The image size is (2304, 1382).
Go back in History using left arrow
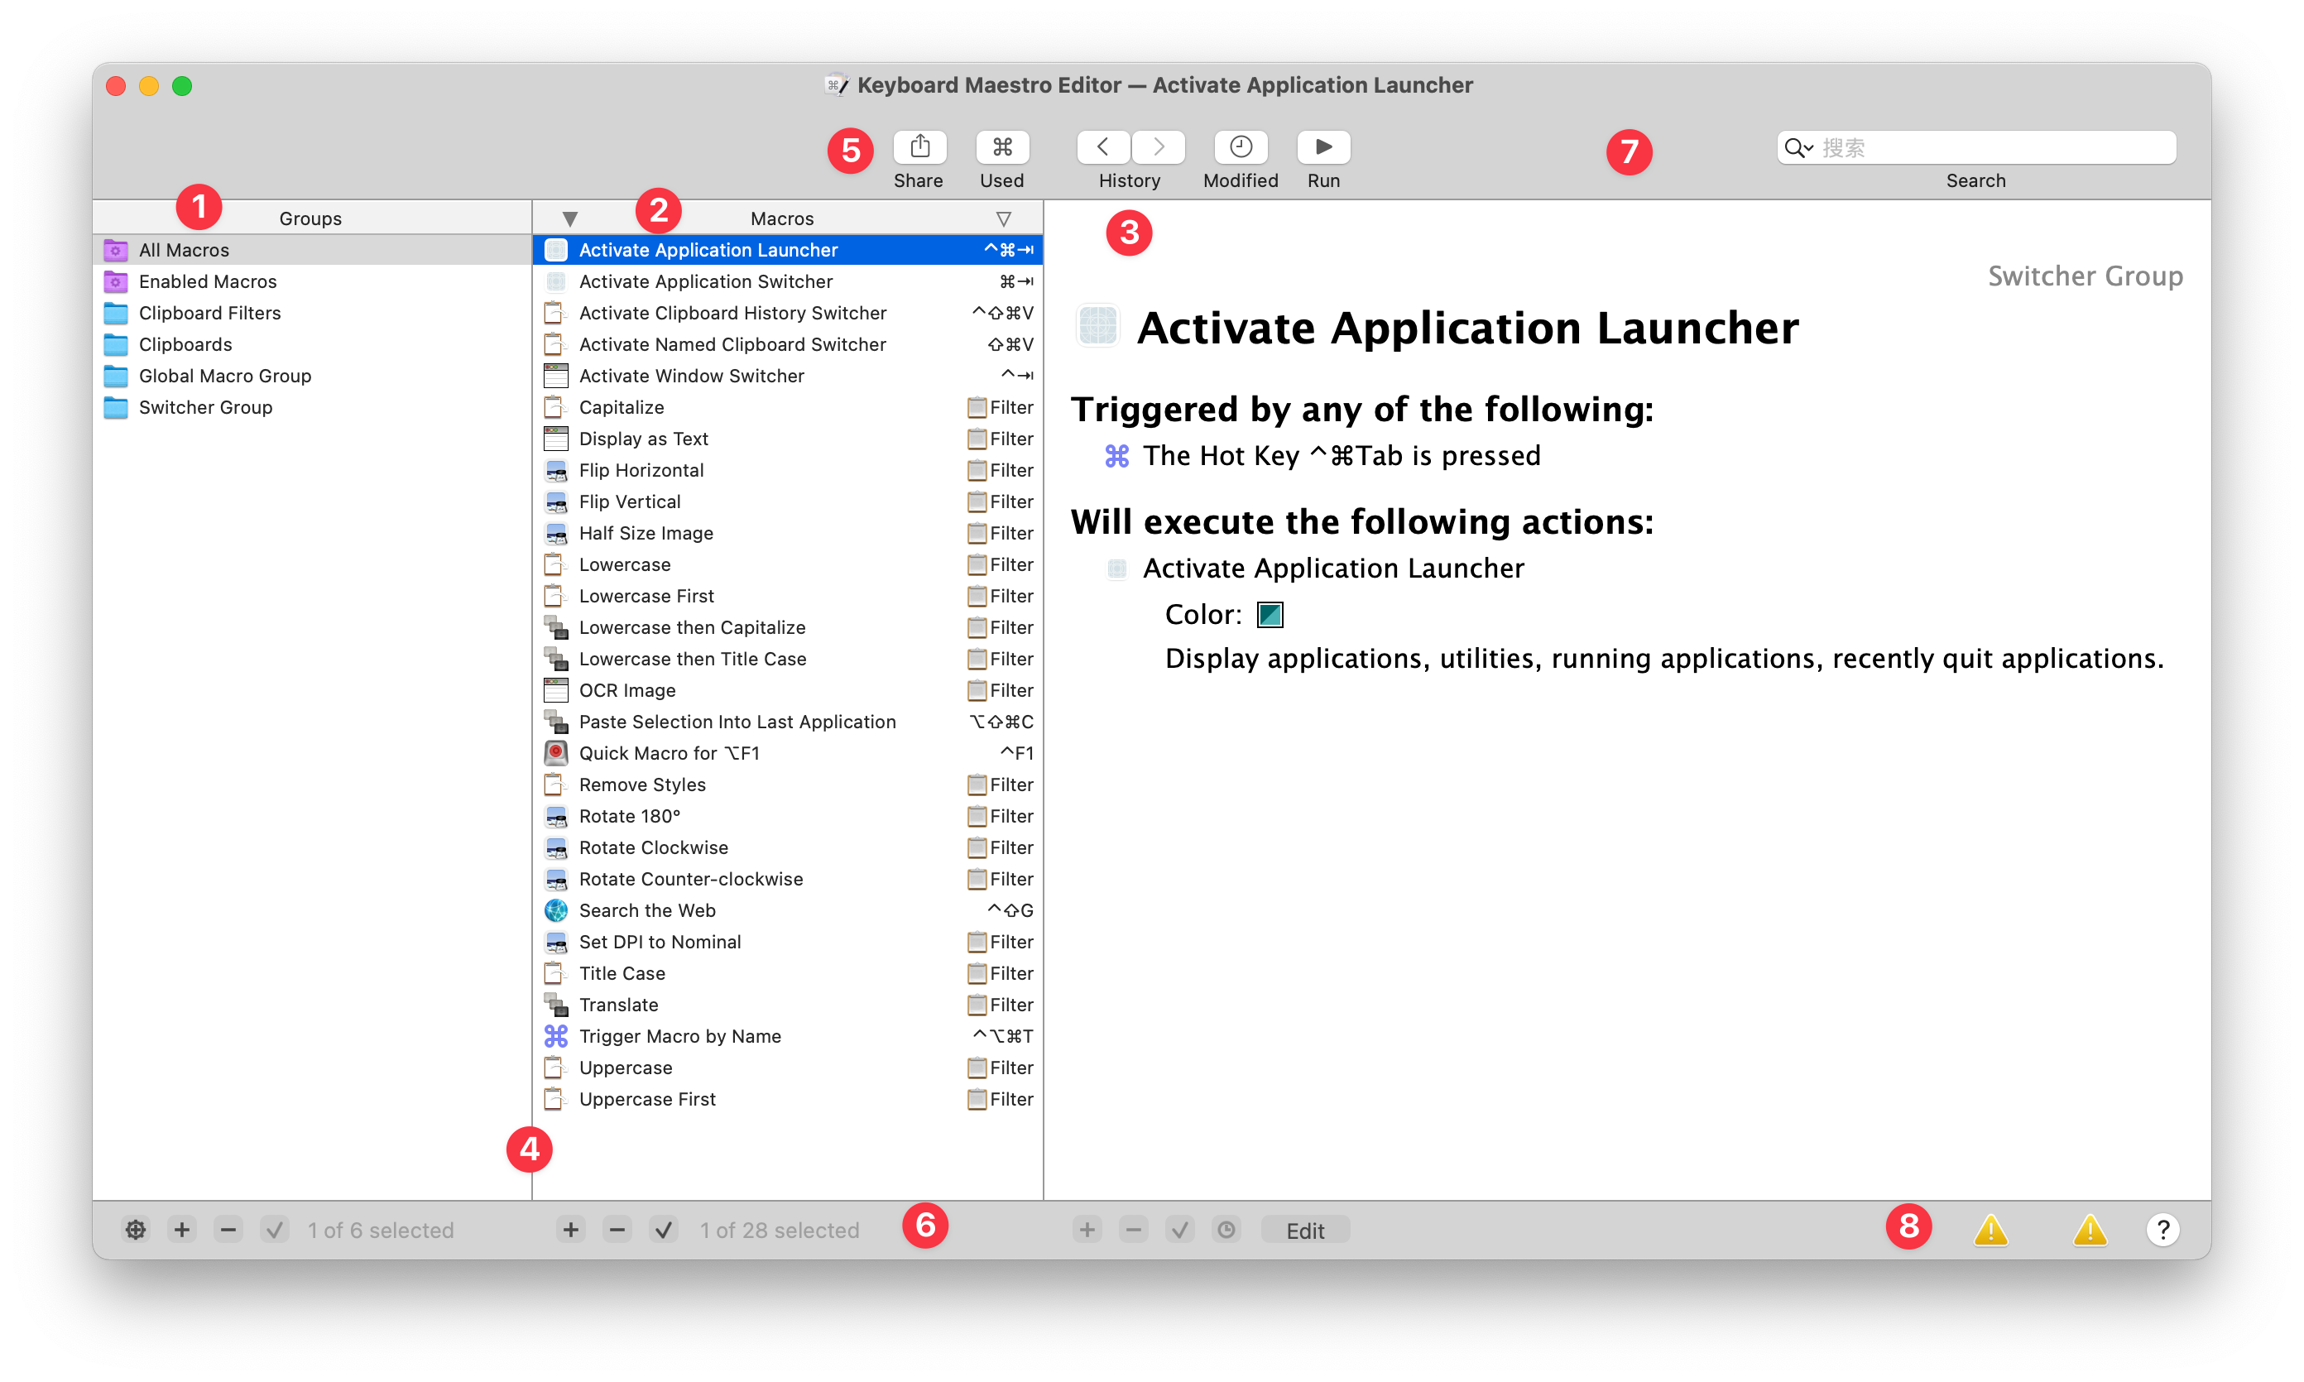tap(1103, 147)
